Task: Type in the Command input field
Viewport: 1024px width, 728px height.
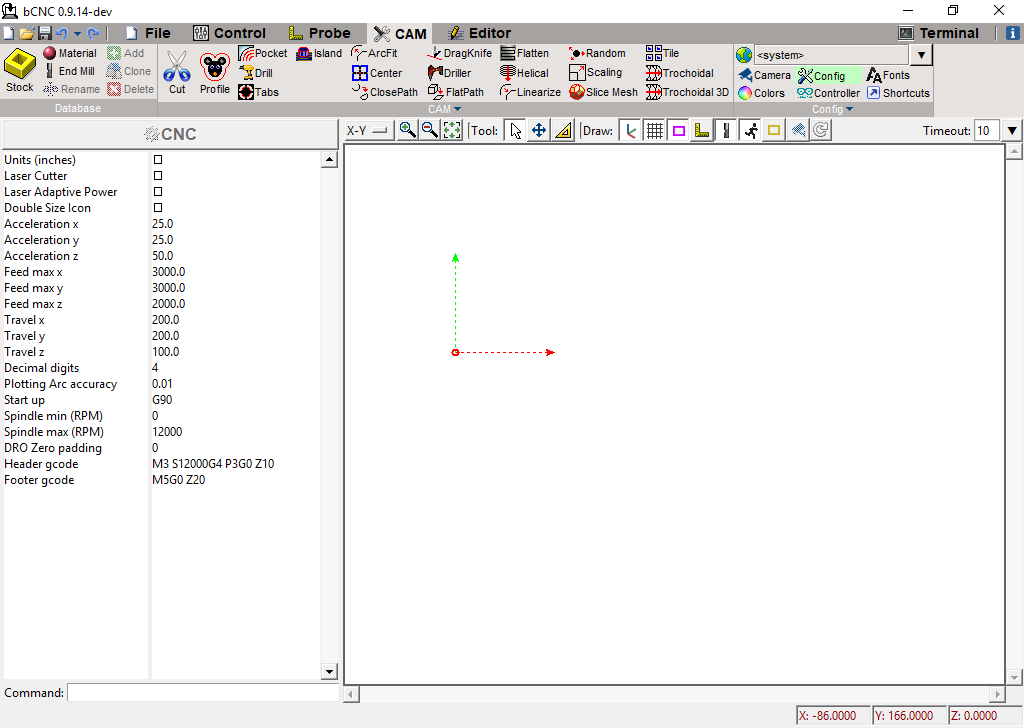Action: click(x=200, y=692)
